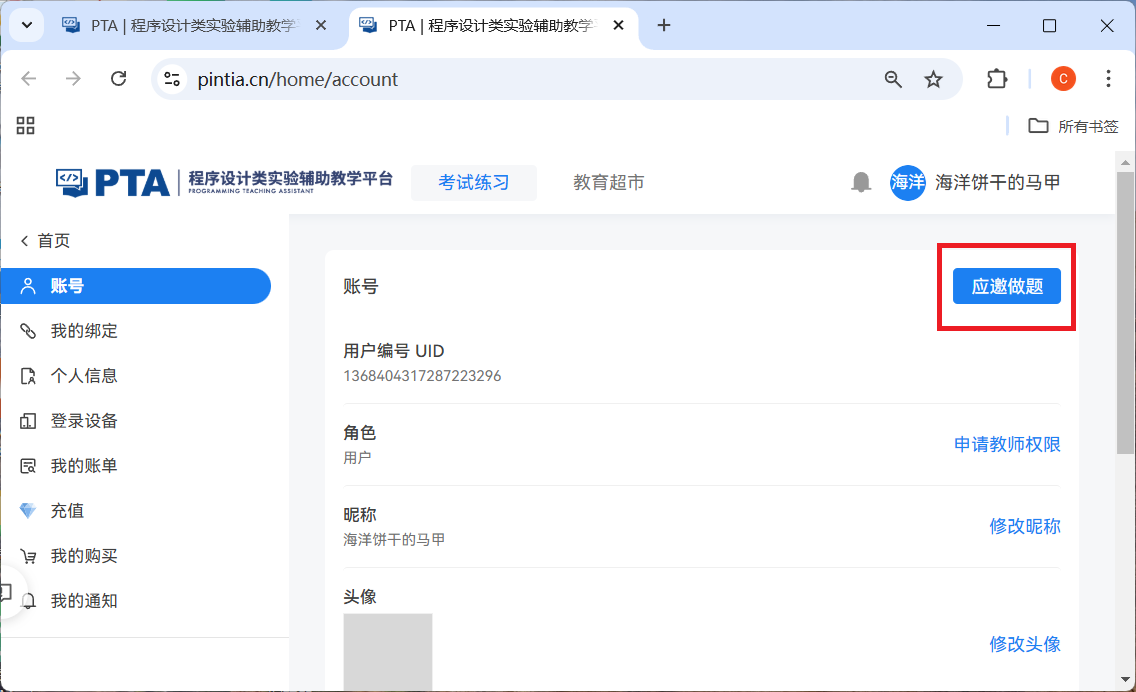
Task: Open the browser extensions puzzle icon
Action: [996, 79]
